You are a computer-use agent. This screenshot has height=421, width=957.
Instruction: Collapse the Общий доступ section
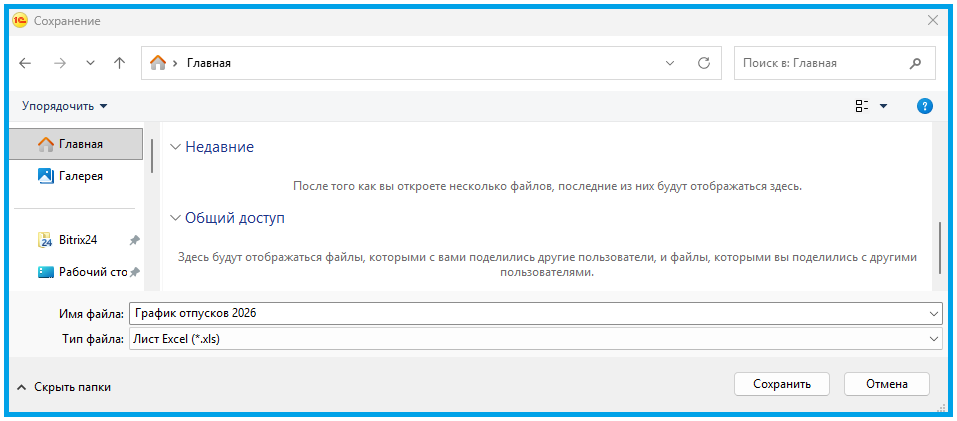[176, 217]
